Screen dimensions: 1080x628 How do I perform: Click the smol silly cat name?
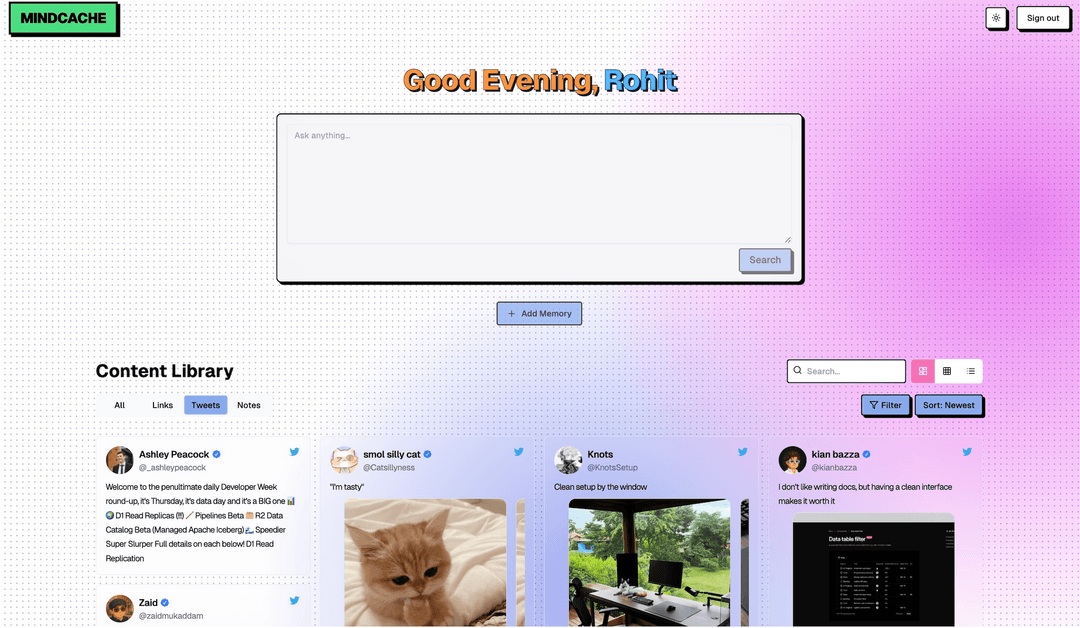[392, 454]
